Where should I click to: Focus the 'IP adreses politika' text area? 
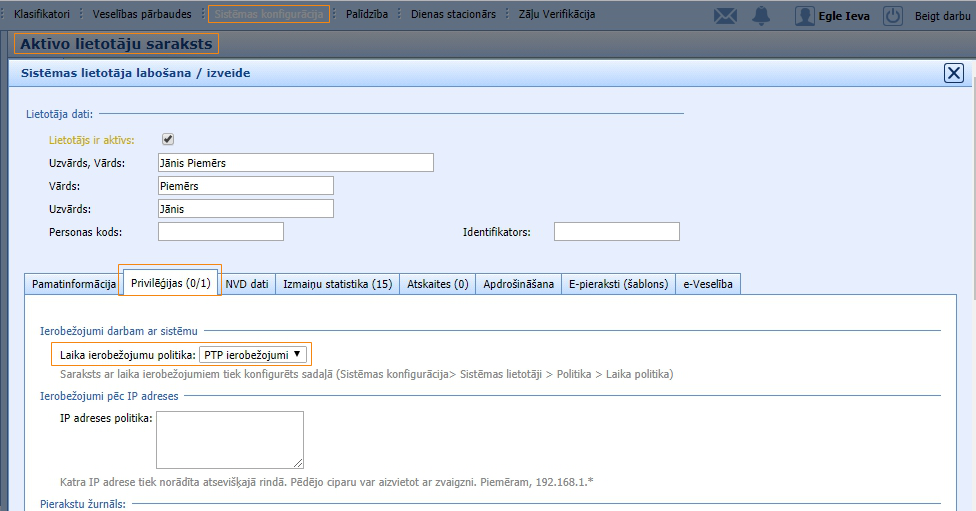230,439
